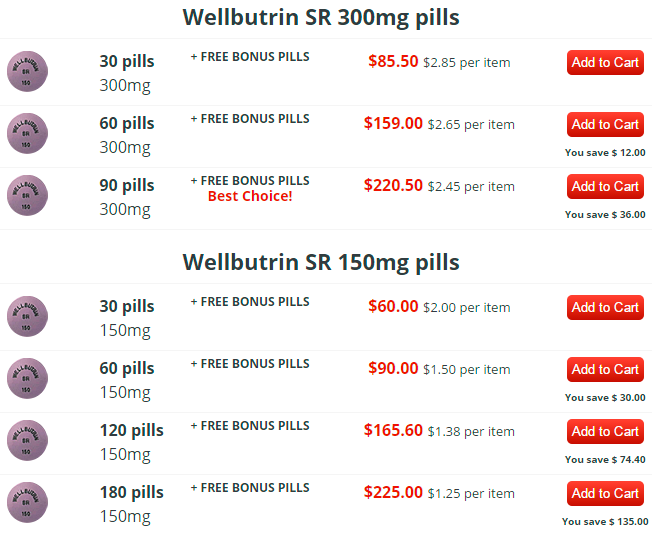Viewport: 667px width, 536px height.
Task: Add 120 pills 150mg at $165.60 to cart
Action: click(605, 432)
